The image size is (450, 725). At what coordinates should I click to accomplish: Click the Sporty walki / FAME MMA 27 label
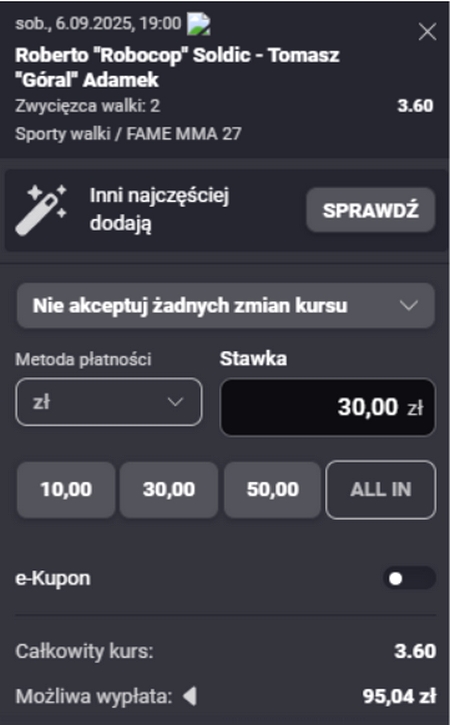[x=128, y=134]
